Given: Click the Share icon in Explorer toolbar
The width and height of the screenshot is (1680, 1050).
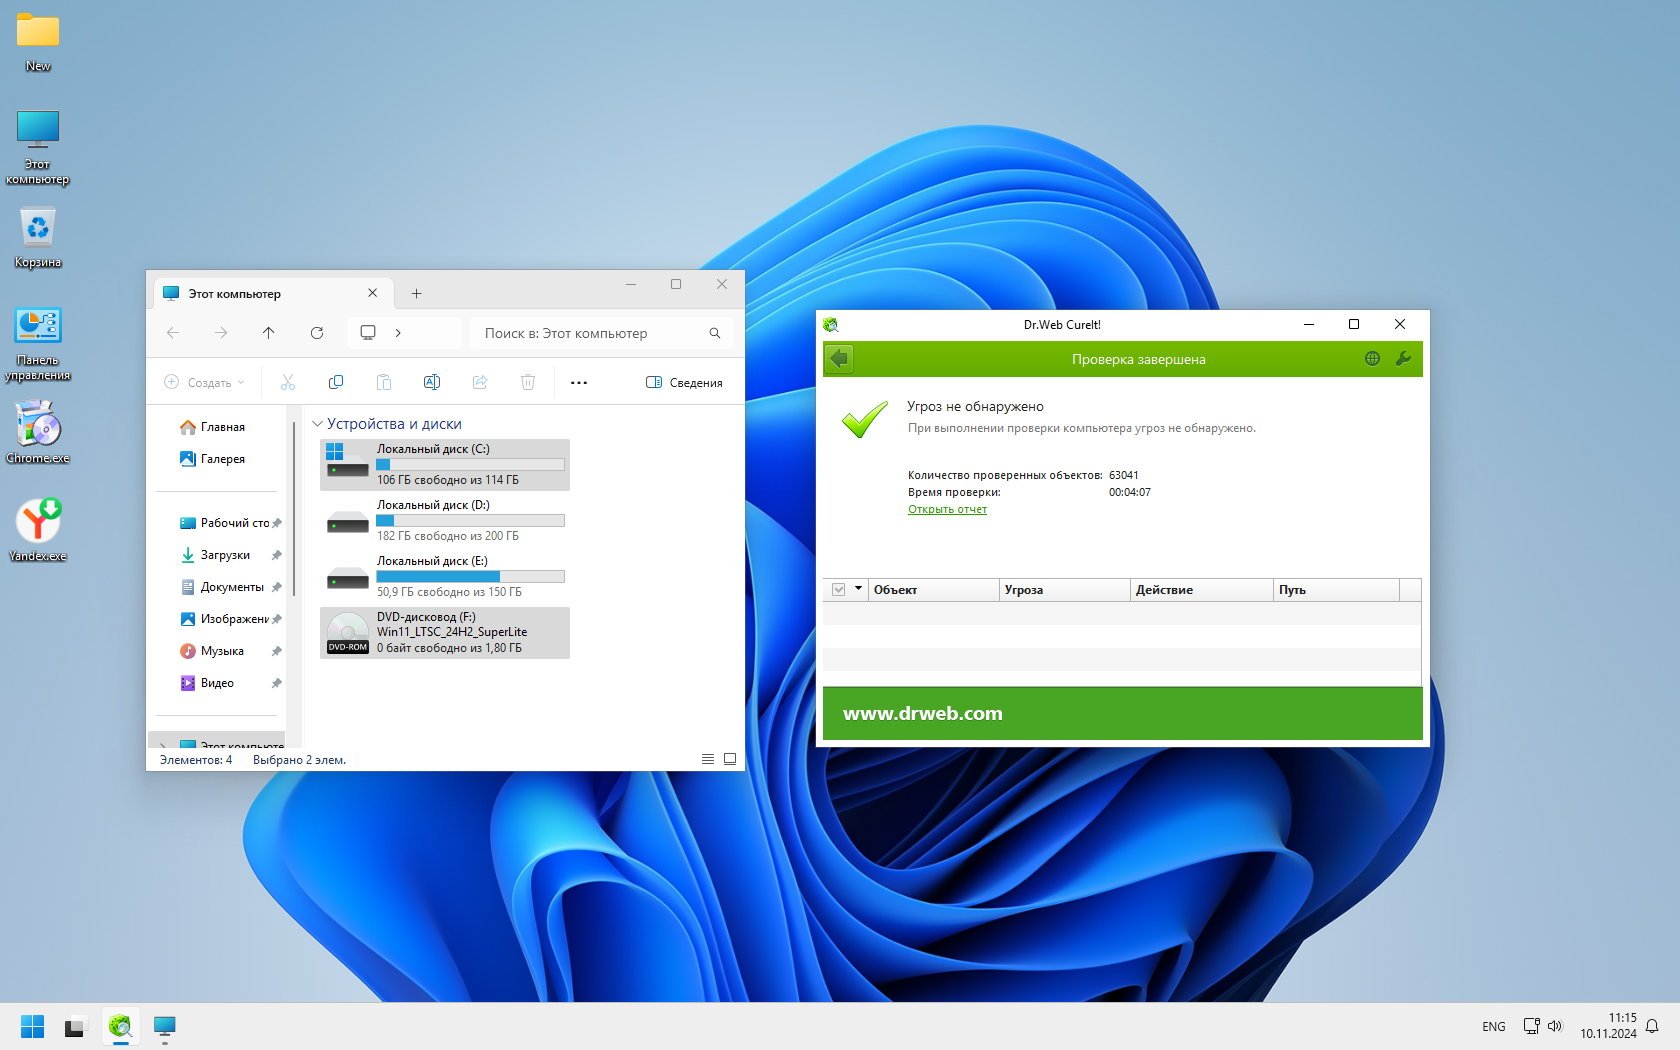Looking at the screenshot, I should pos(480,382).
